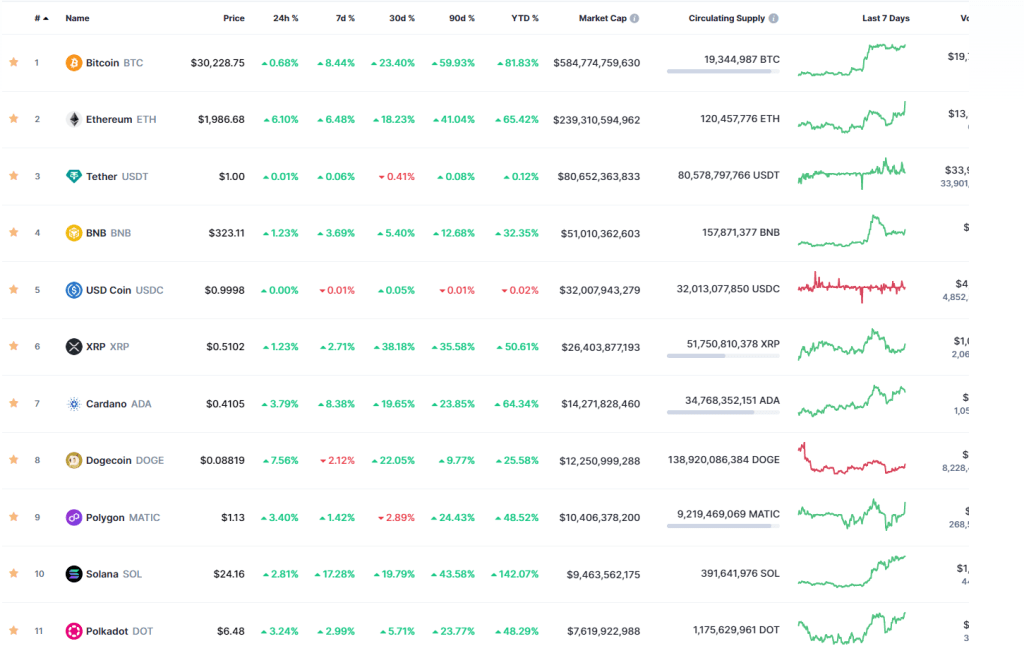Open the BNB coin page link

click(108, 233)
